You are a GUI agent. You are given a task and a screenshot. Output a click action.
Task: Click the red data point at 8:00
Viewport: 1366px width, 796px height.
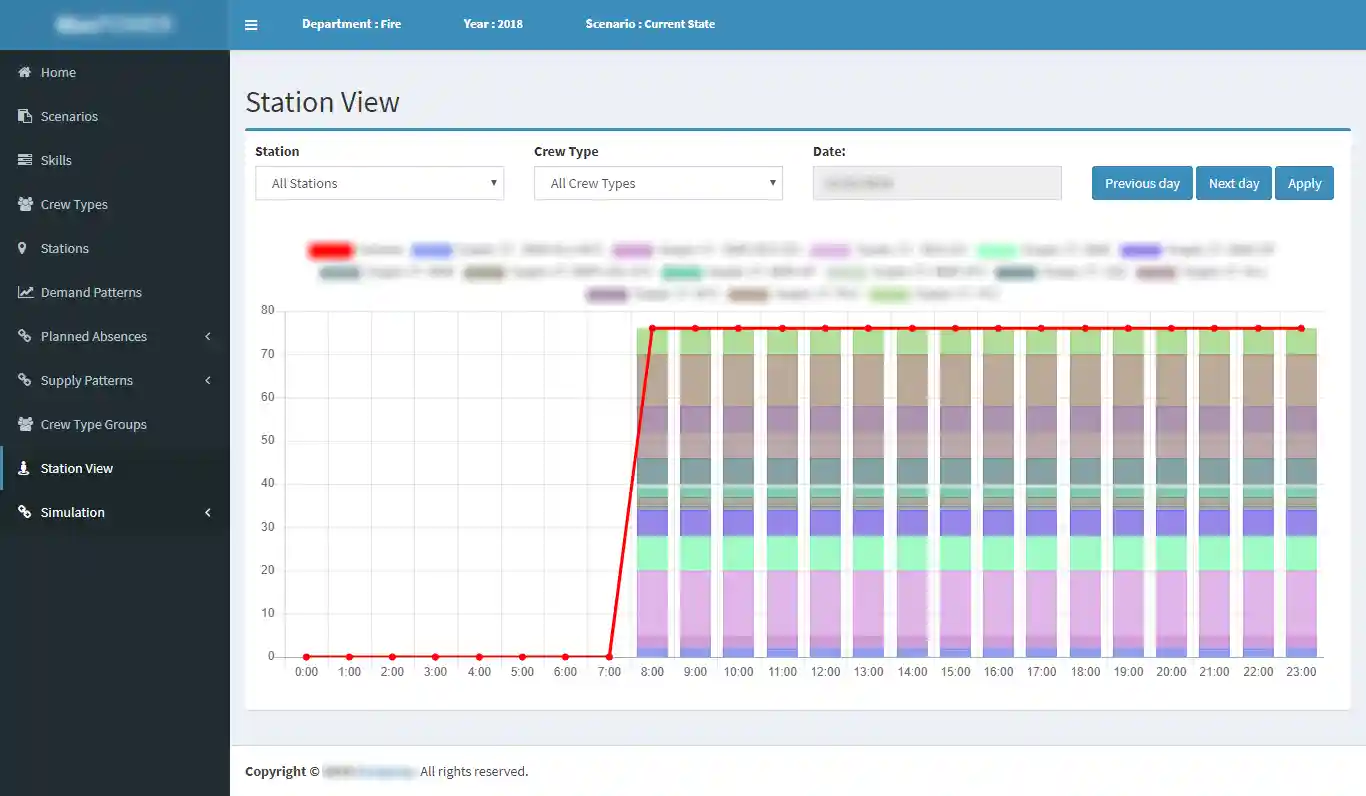[652, 328]
